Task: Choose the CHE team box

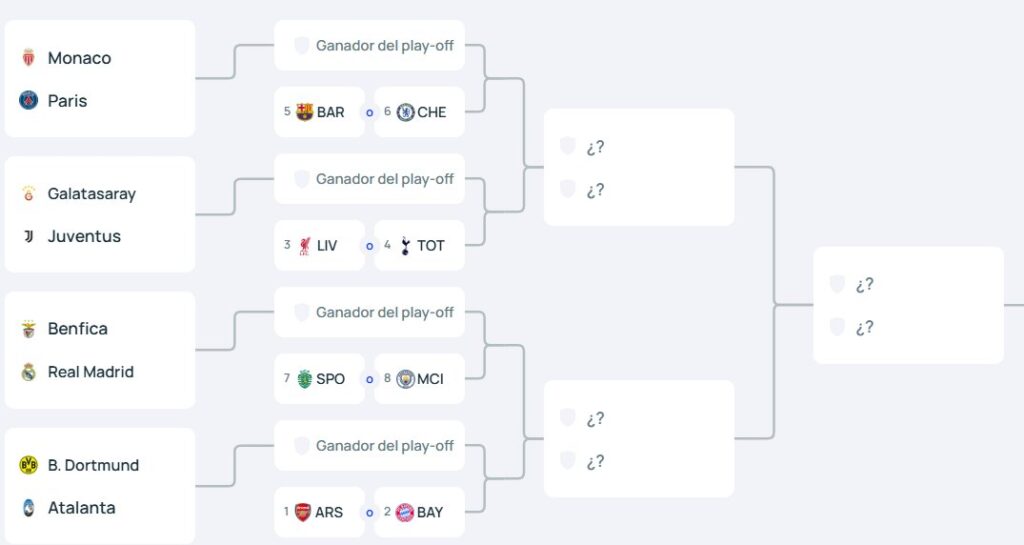Action: (x=420, y=112)
